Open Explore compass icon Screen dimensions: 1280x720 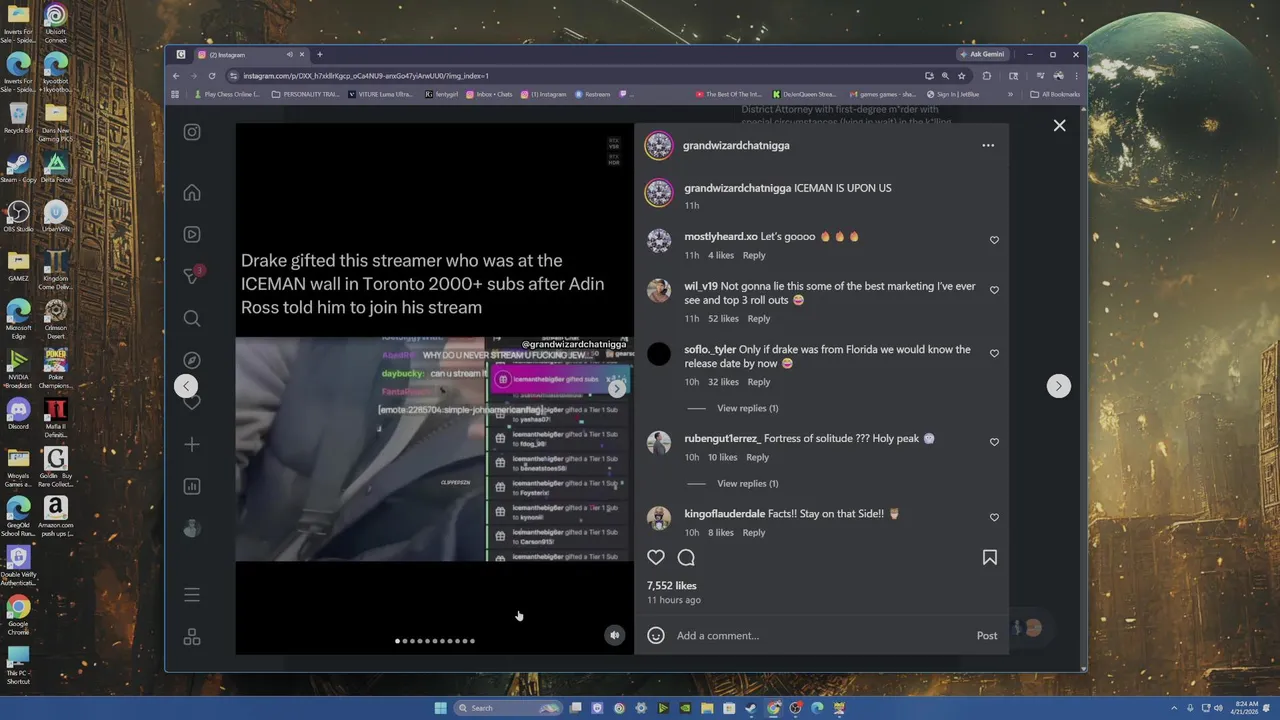pos(192,360)
